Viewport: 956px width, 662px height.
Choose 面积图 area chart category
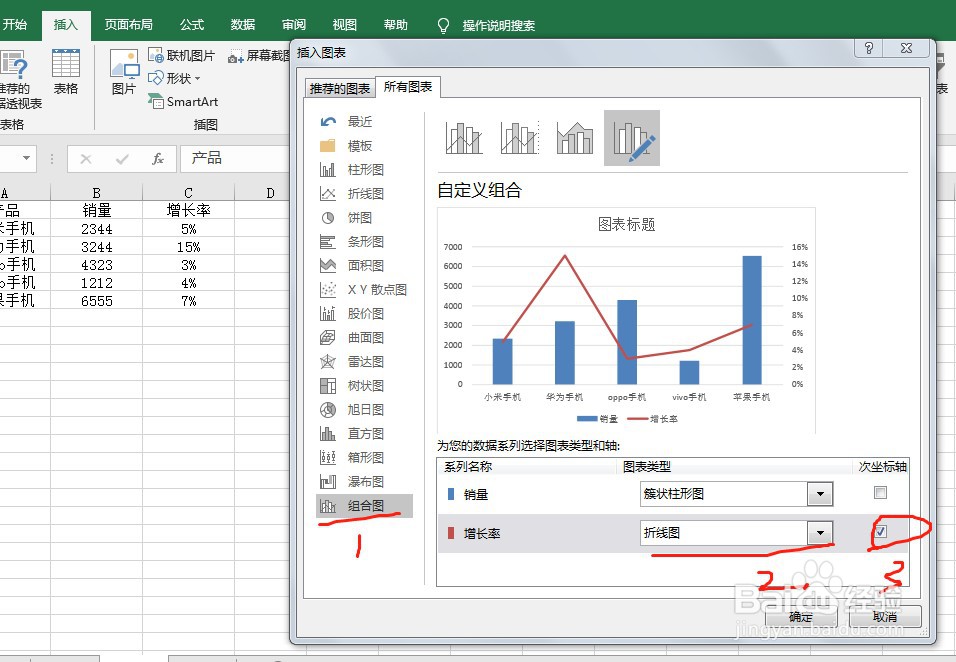364,266
